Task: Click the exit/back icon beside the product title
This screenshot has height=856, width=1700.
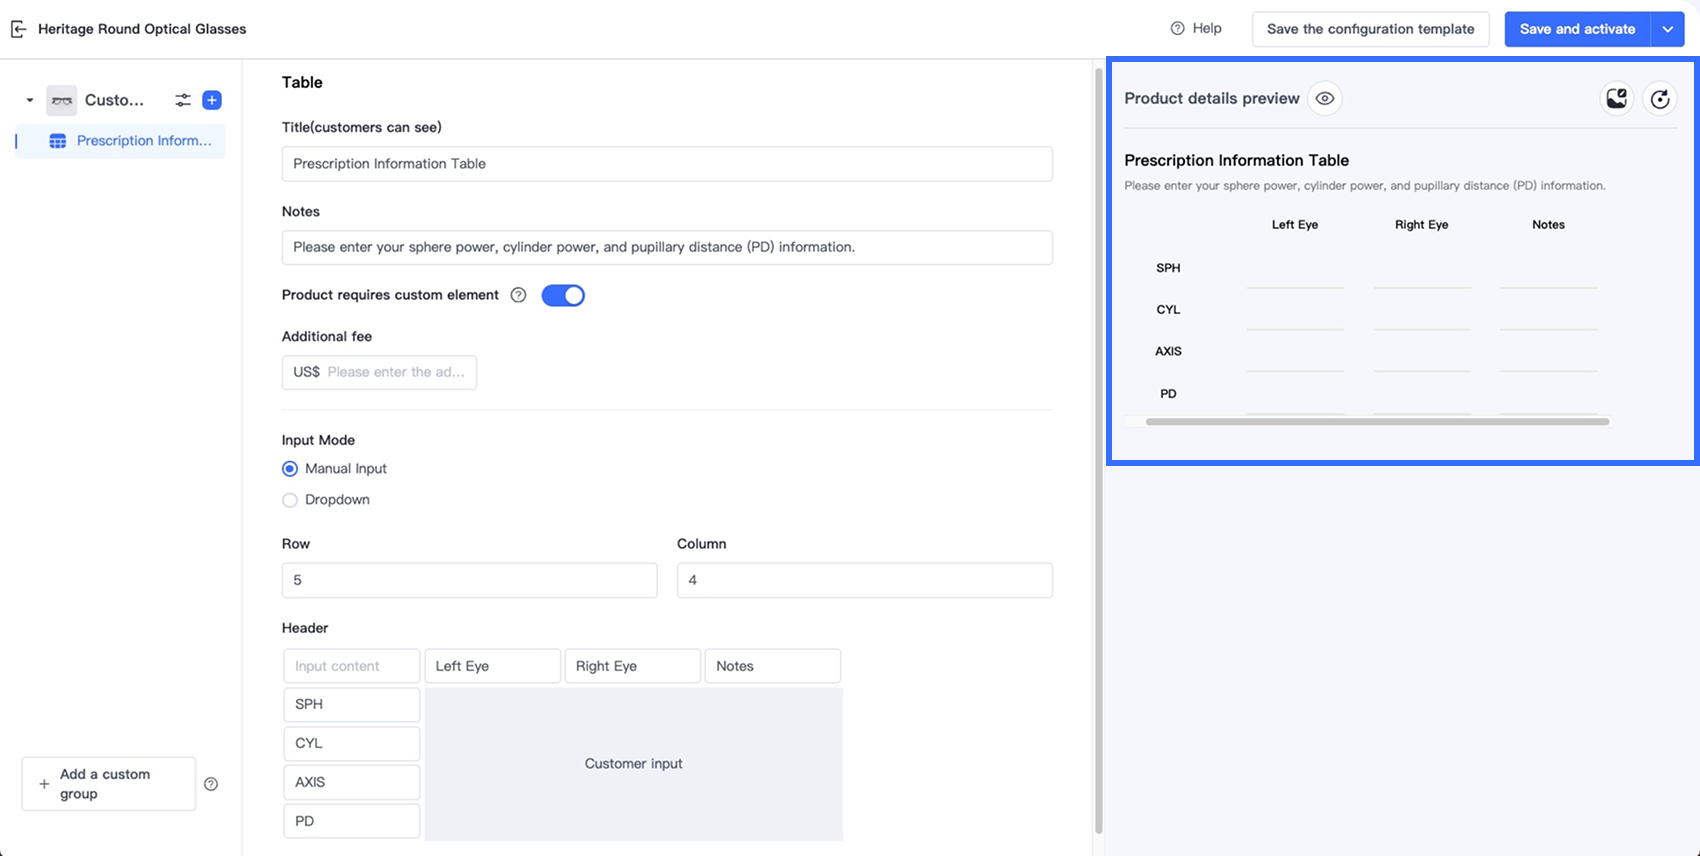Action: click(18, 29)
